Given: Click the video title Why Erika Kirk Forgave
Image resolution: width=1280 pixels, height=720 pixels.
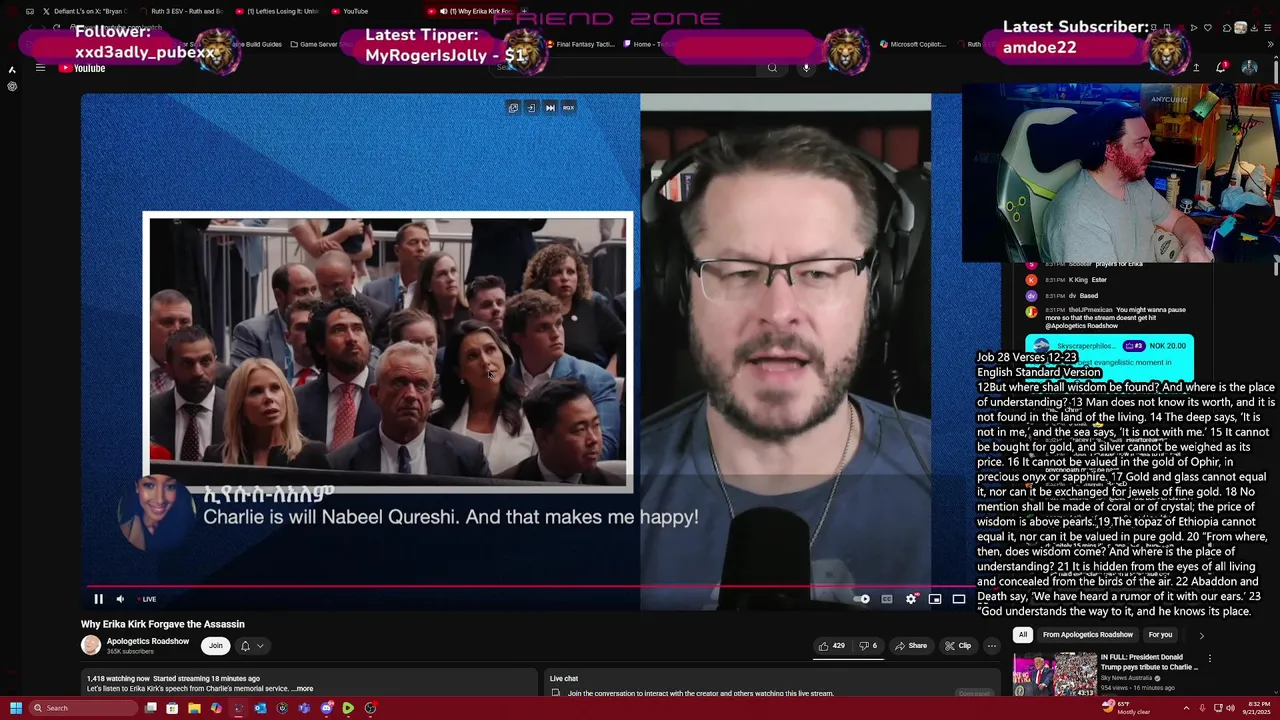Looking at the screenshot, I should tap(163, 624).
